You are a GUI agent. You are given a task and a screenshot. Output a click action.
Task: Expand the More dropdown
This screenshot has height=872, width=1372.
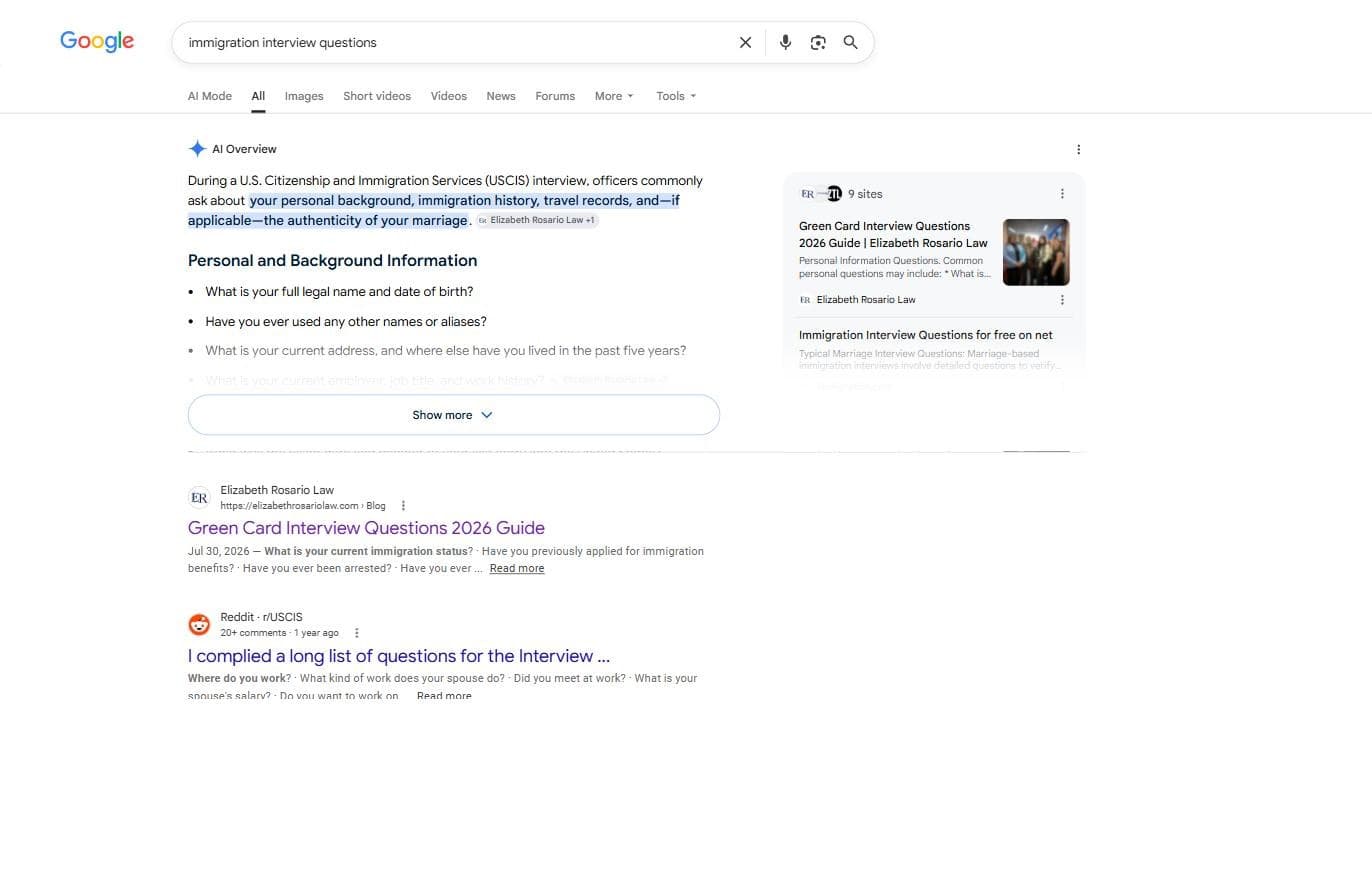coord(614,96)
